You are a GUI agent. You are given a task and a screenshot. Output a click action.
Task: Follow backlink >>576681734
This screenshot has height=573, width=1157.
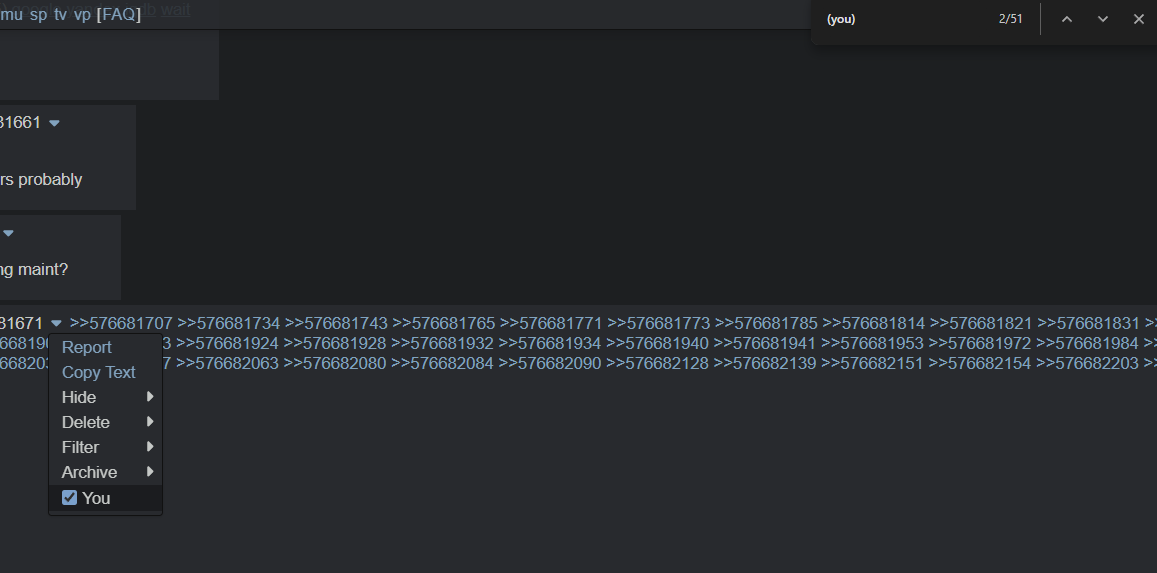[229, 324]
